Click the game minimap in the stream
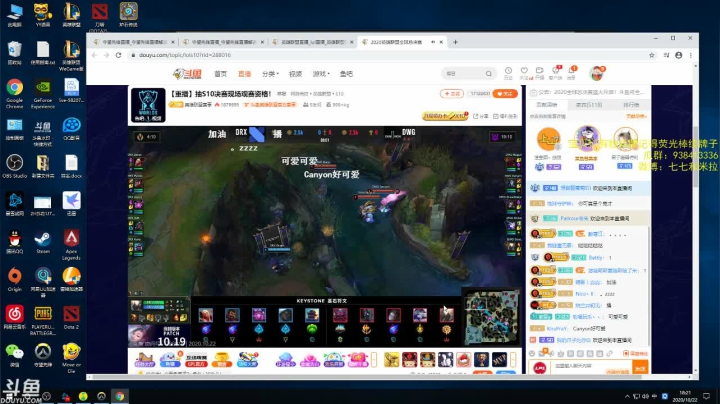 tap(492, 318)
